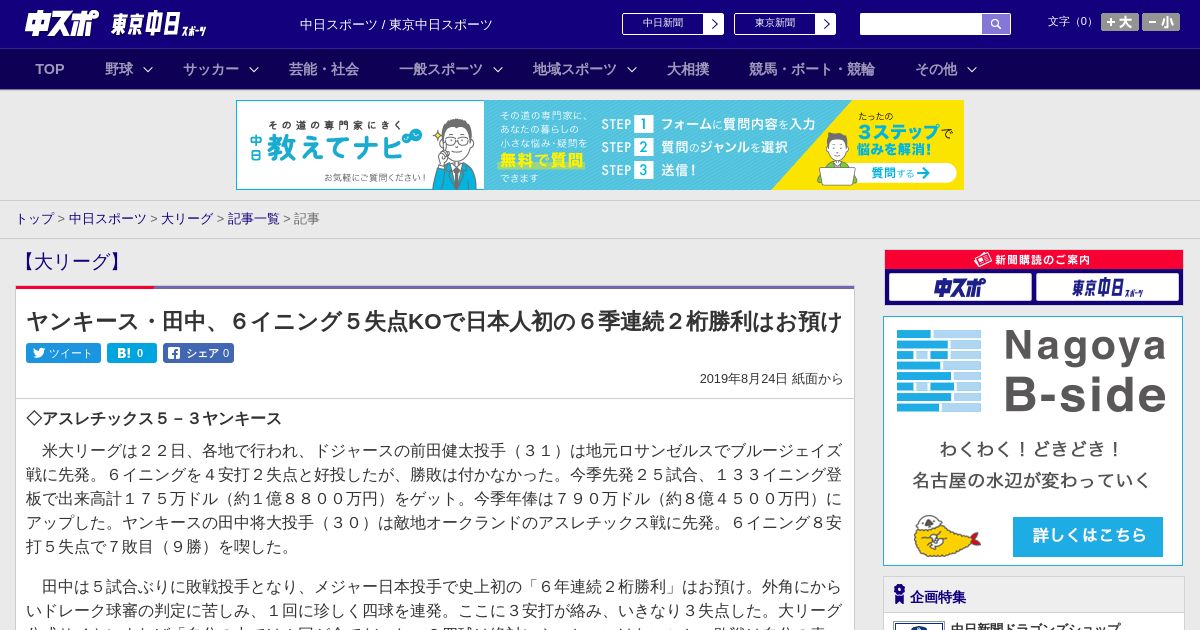
Task: Expand the その他 dropdown chevron
Action: point(972,70)
